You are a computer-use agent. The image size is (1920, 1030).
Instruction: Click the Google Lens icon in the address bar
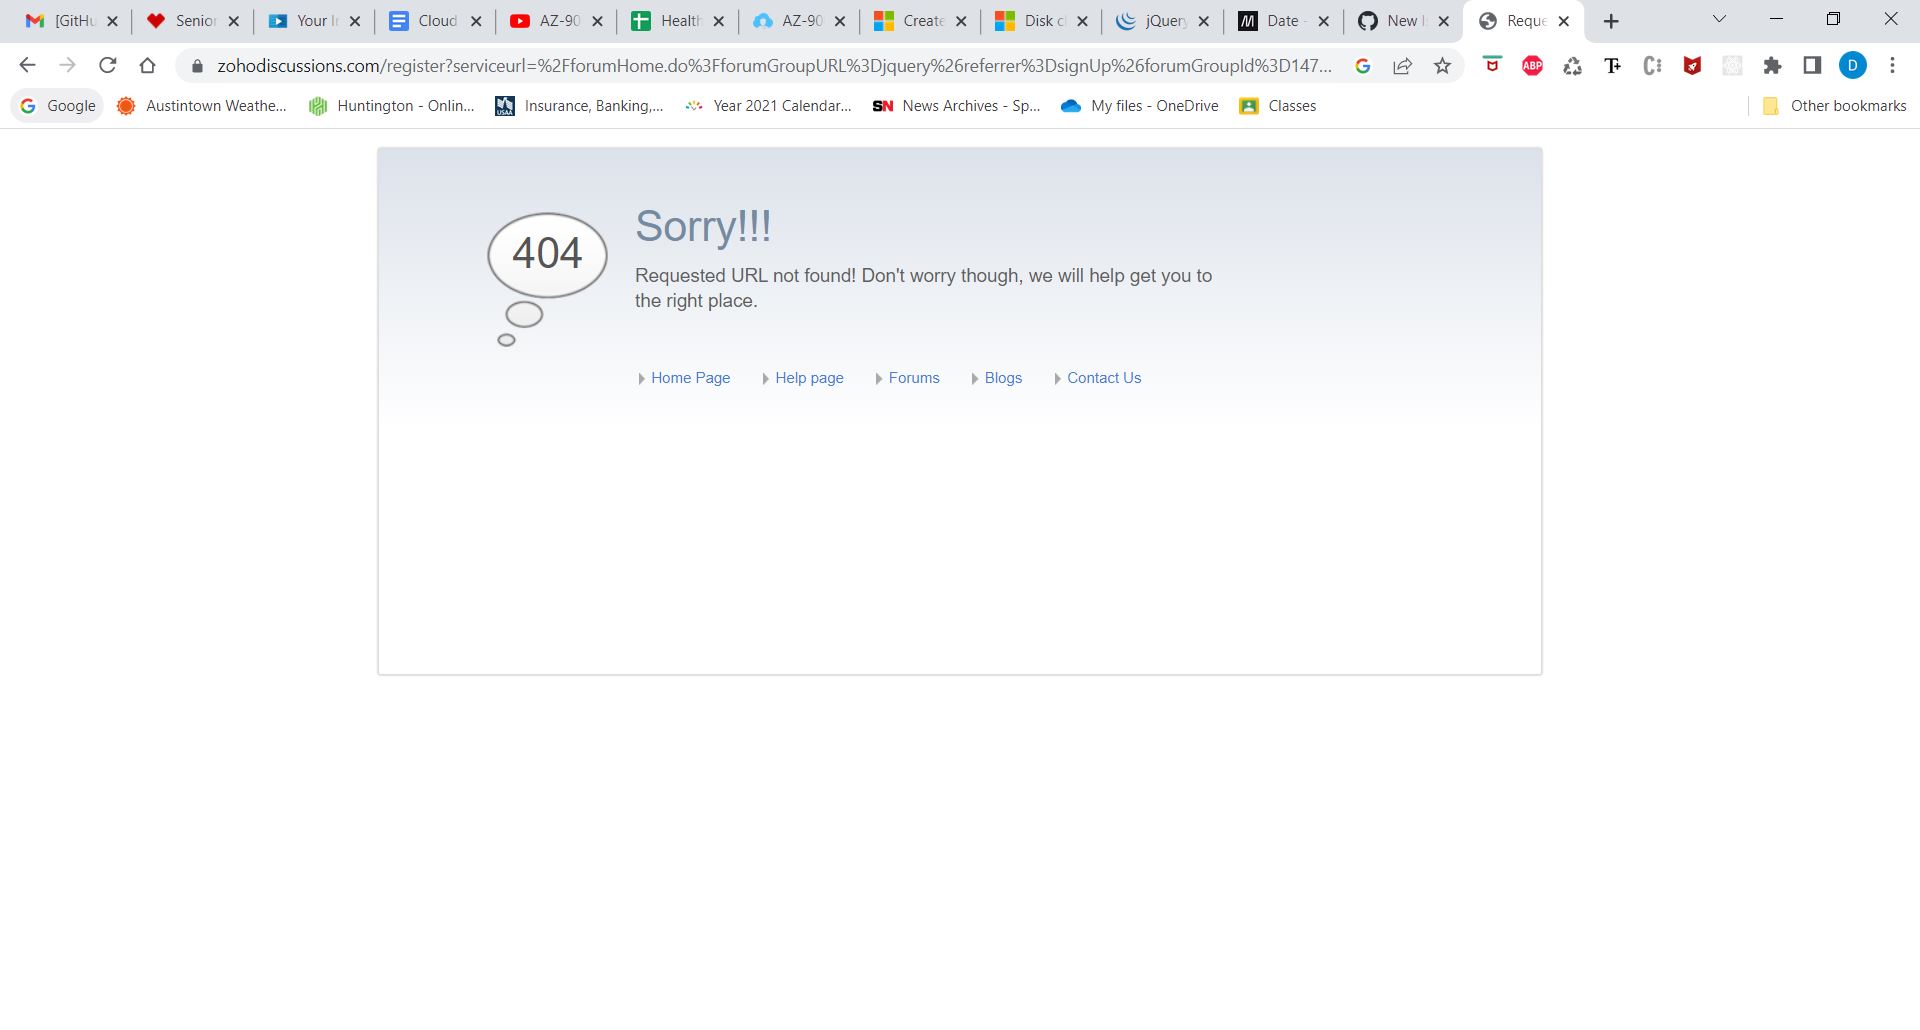[1364, 65]
